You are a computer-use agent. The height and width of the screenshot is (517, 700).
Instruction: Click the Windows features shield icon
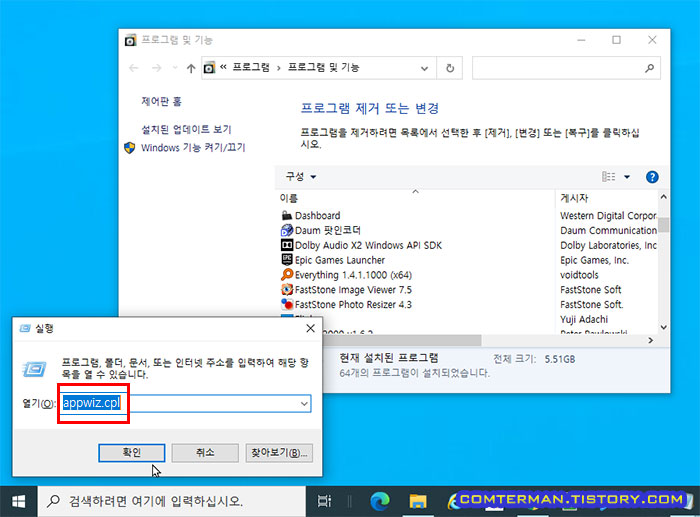(x=129, y=148)
